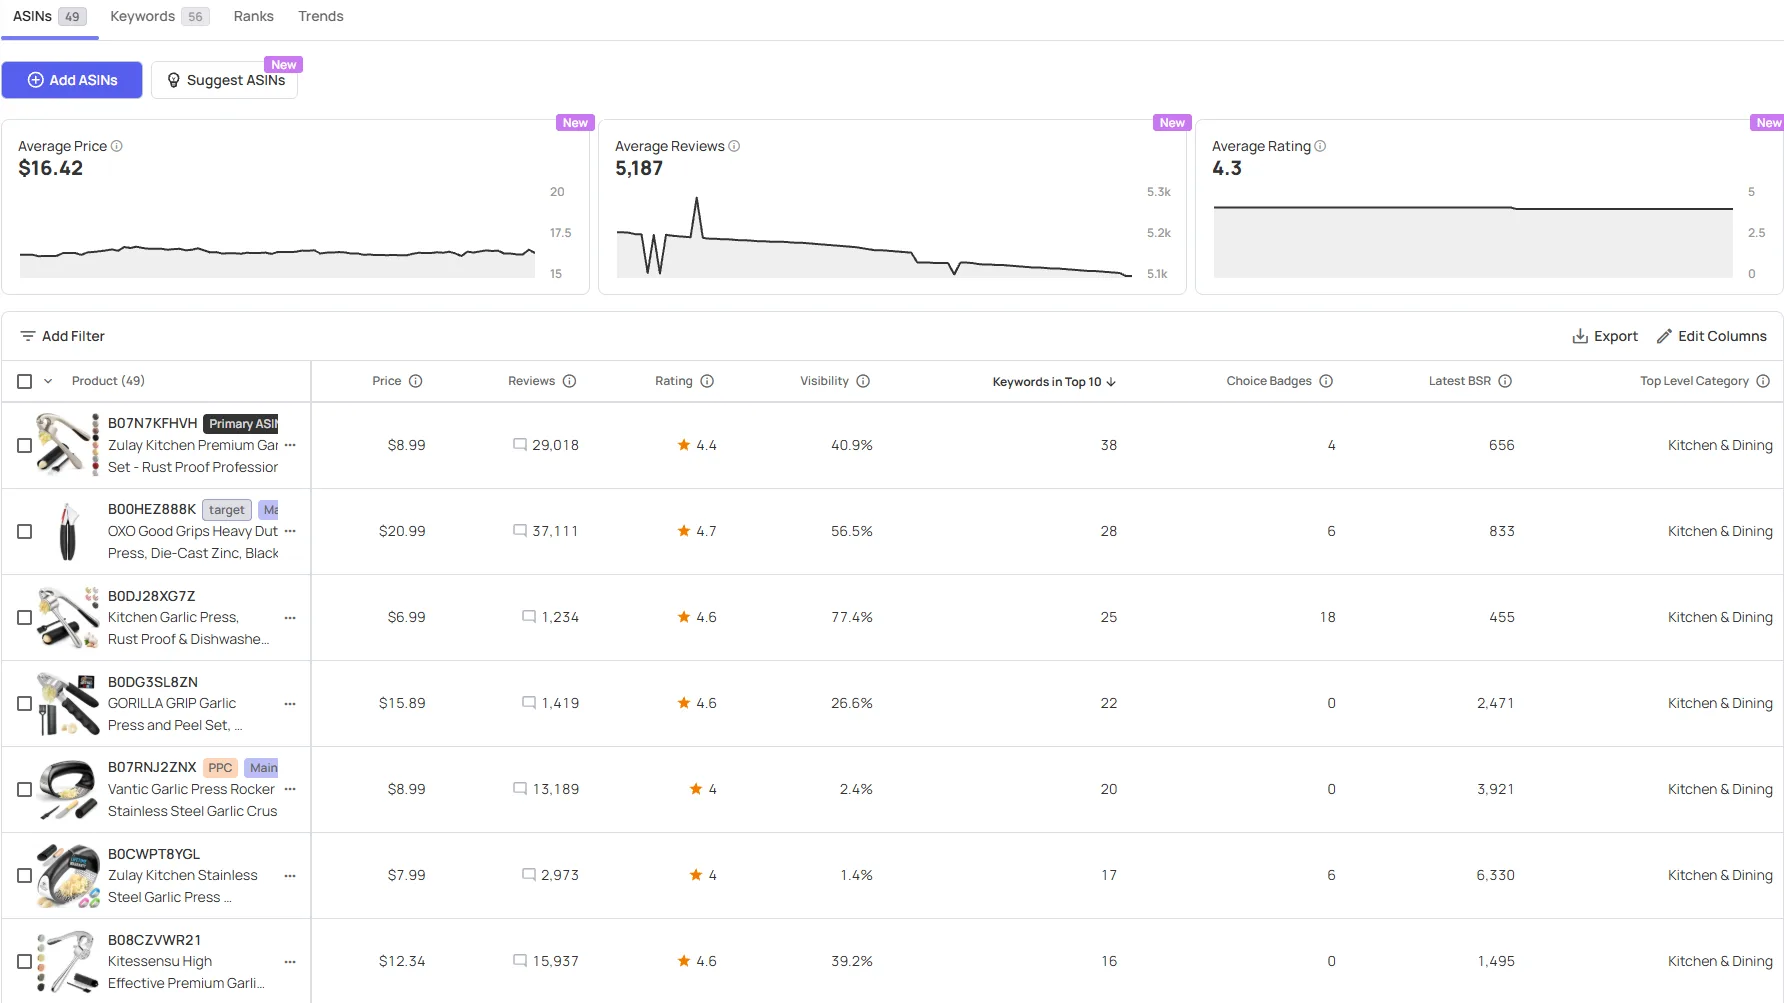Open the three-dot menu for B00HEZ888K
Image resolution: width=1784 pixels, height=1003 pixels.
coord(290,531)
